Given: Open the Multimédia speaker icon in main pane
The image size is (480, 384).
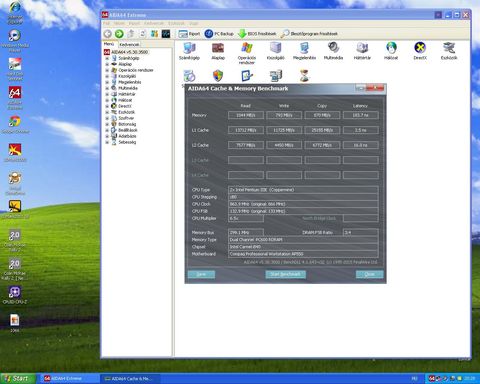Looking at the screenshot, I should click(x=333, y=51).
